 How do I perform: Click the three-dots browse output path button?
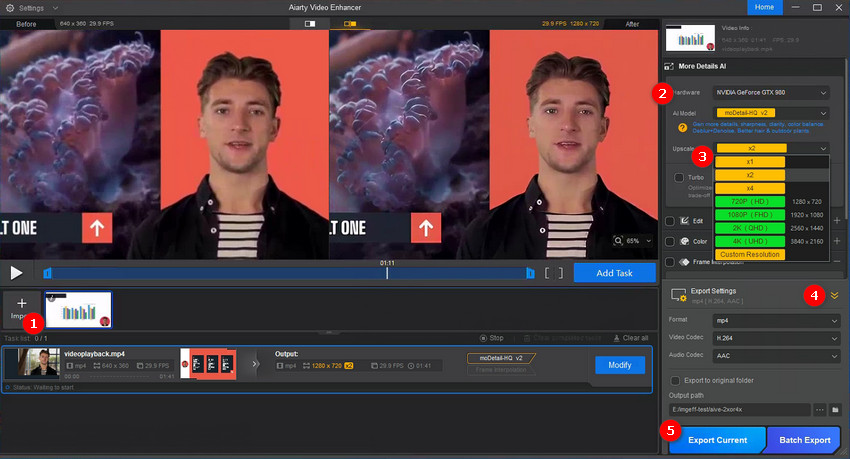(x=819, y=410)
